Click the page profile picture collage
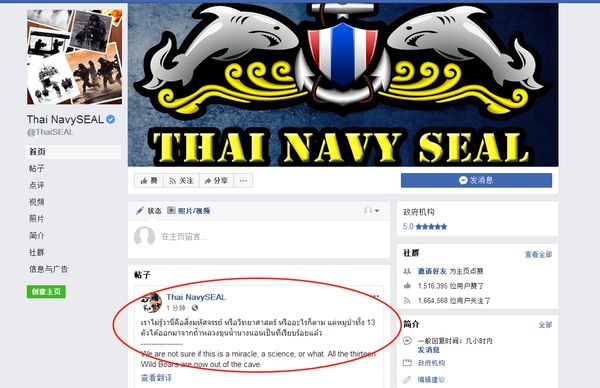 [75, 57]
